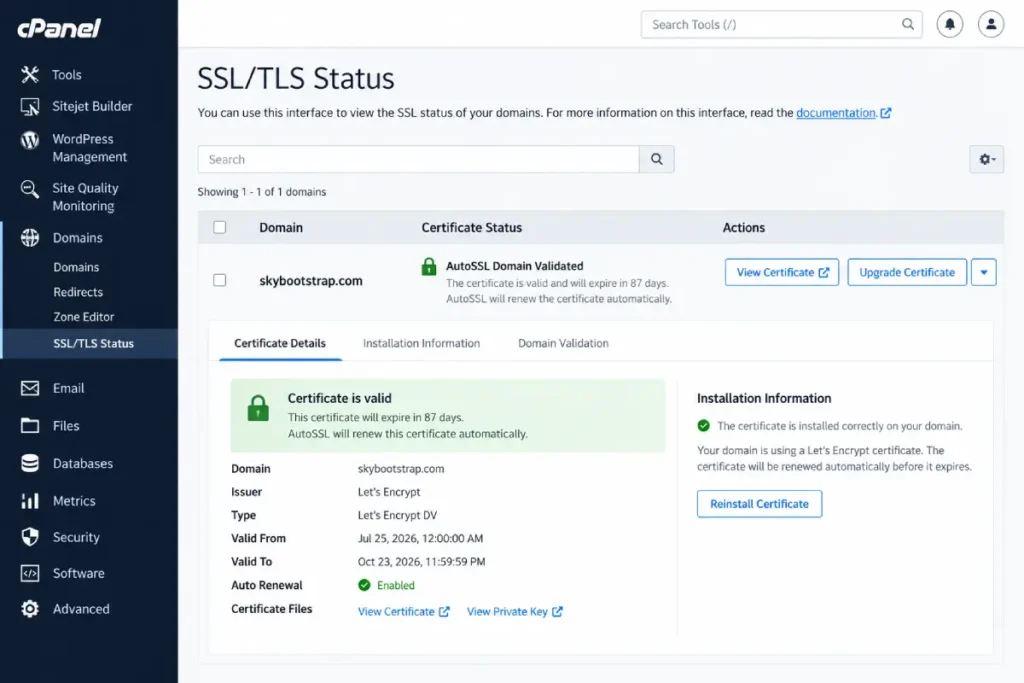Open Tools via the wrench icon

(x=29, y=74)
